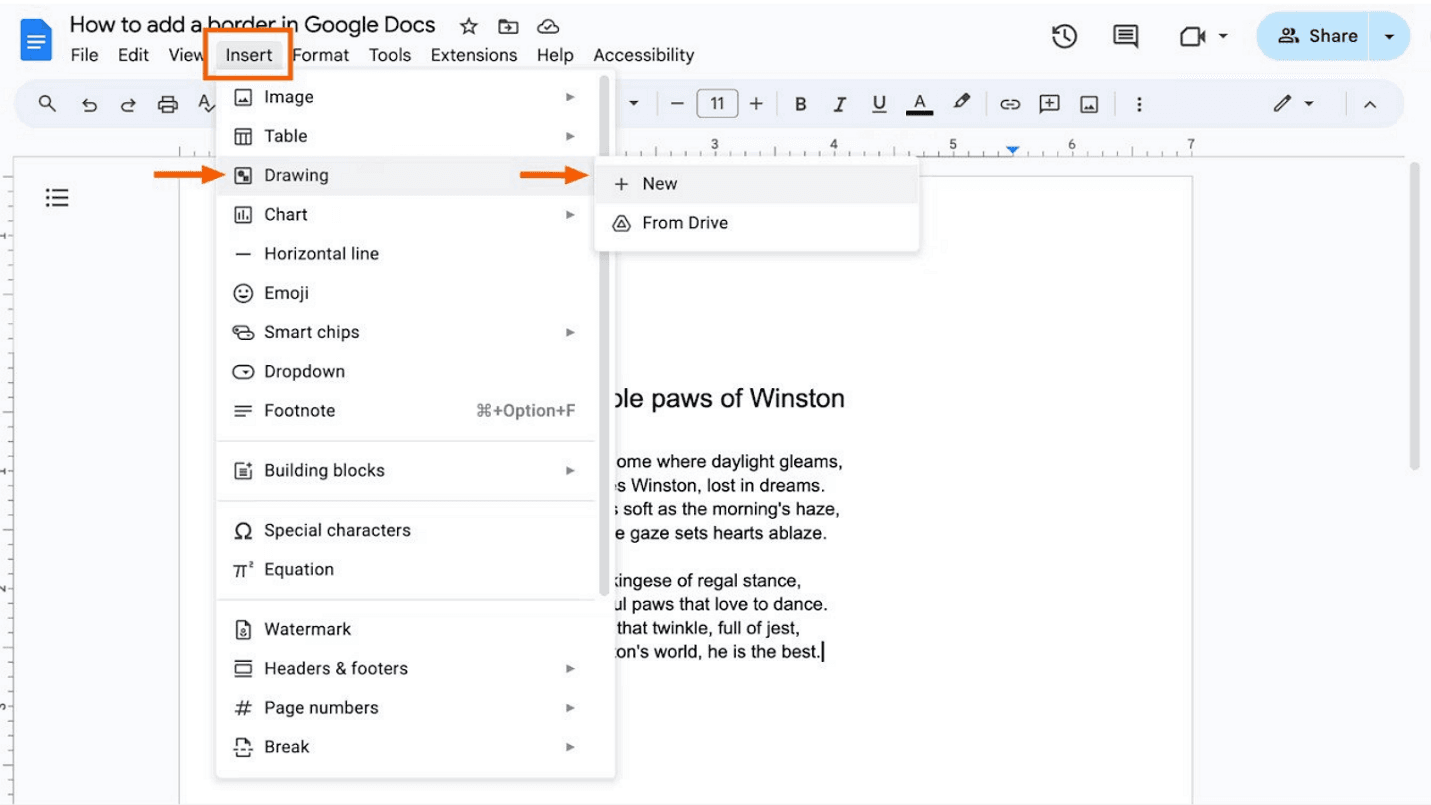Insert a Dropdown from menu
1431x805 pixels.
click(x=406, y=371)
